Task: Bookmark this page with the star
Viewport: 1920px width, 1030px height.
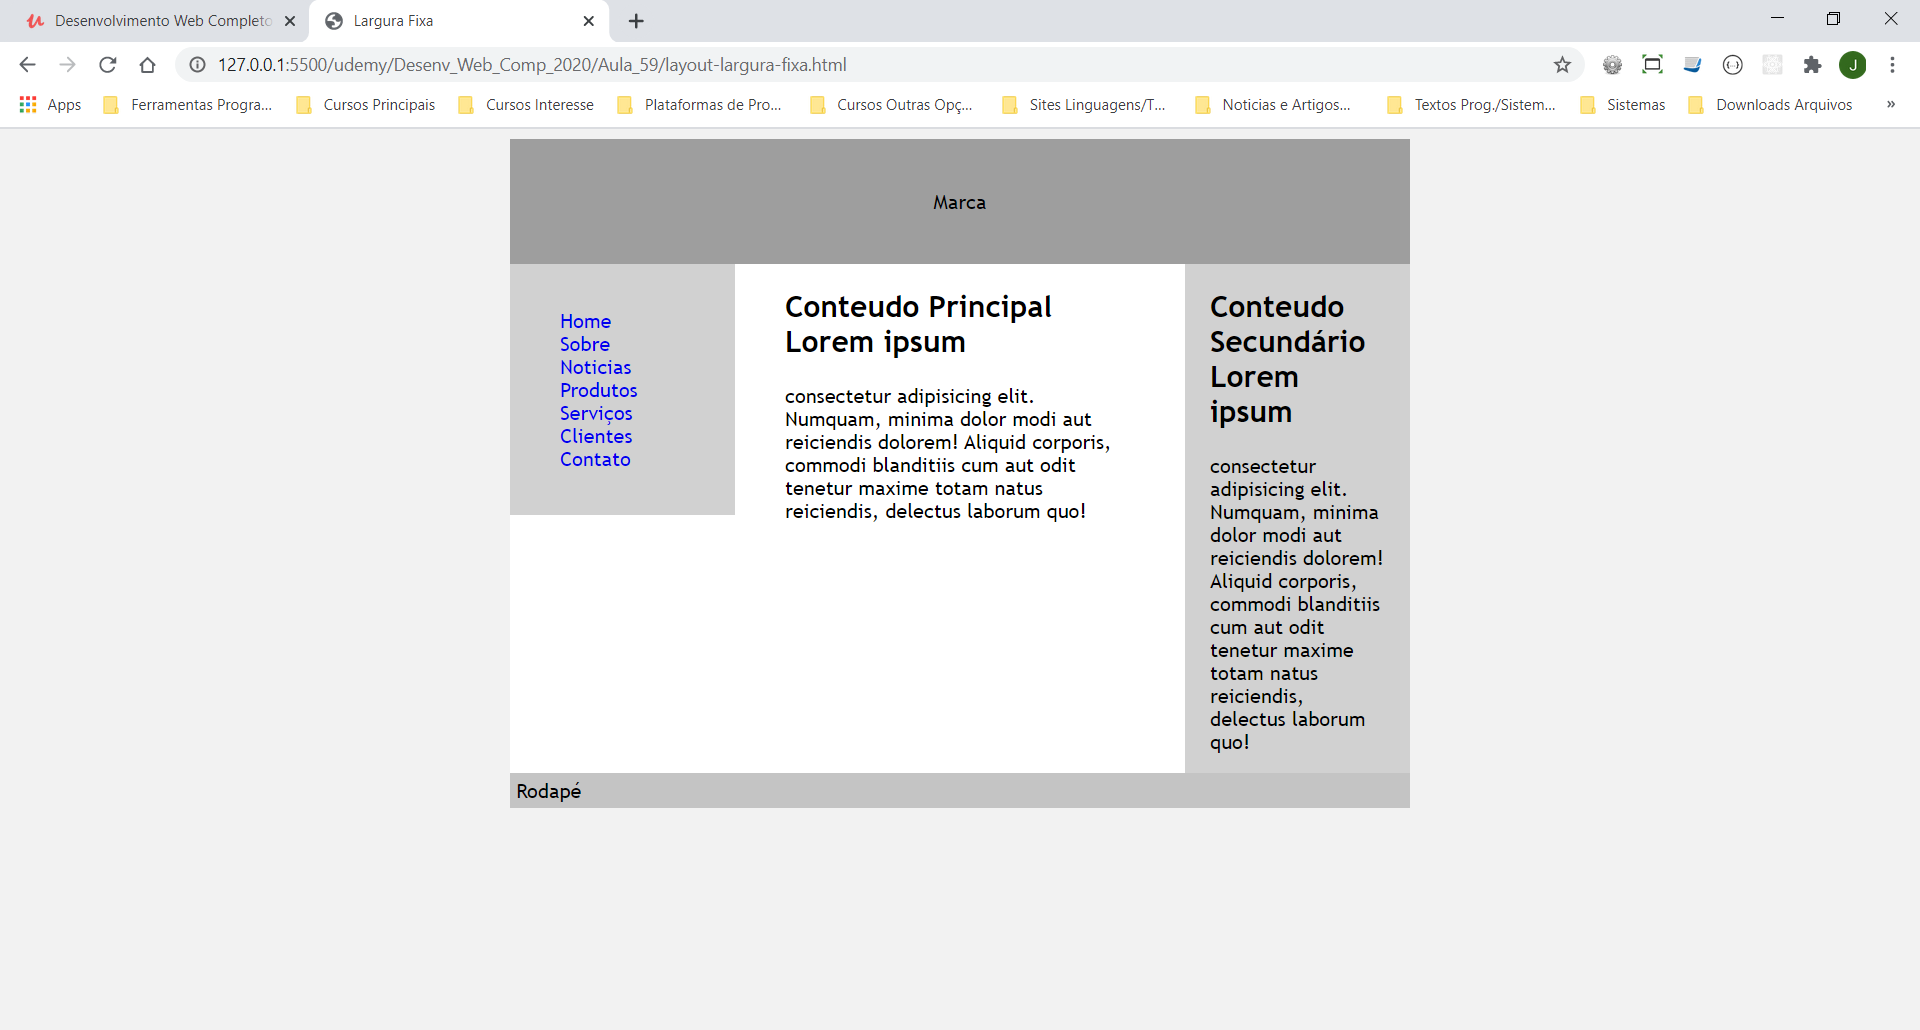Action: coord(1562,65)
